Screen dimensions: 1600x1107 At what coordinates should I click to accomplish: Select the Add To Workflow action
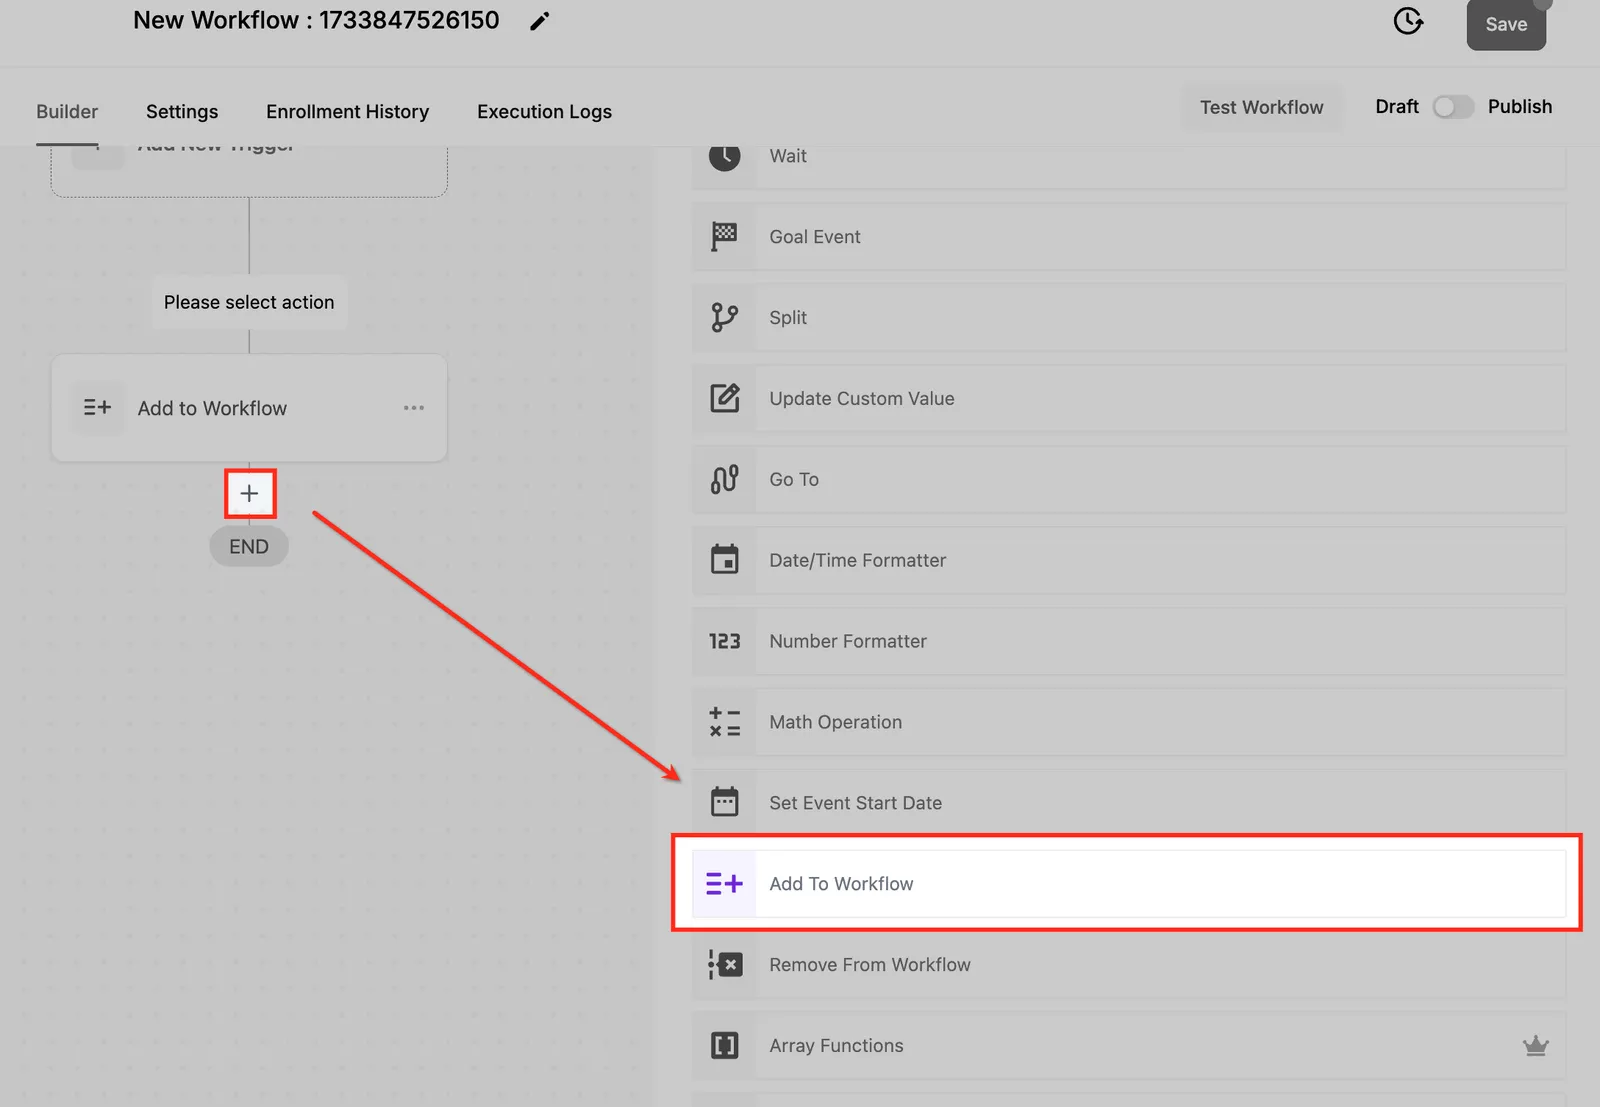tap(1129, 884)
